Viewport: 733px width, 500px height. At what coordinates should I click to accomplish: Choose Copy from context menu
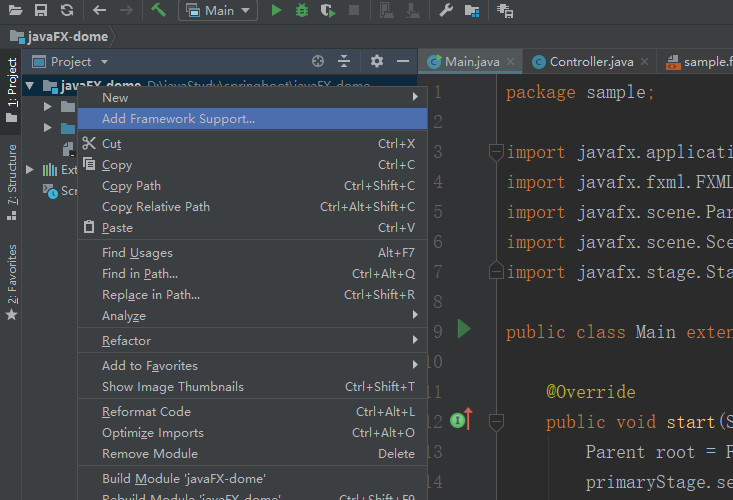pos(252,164)
